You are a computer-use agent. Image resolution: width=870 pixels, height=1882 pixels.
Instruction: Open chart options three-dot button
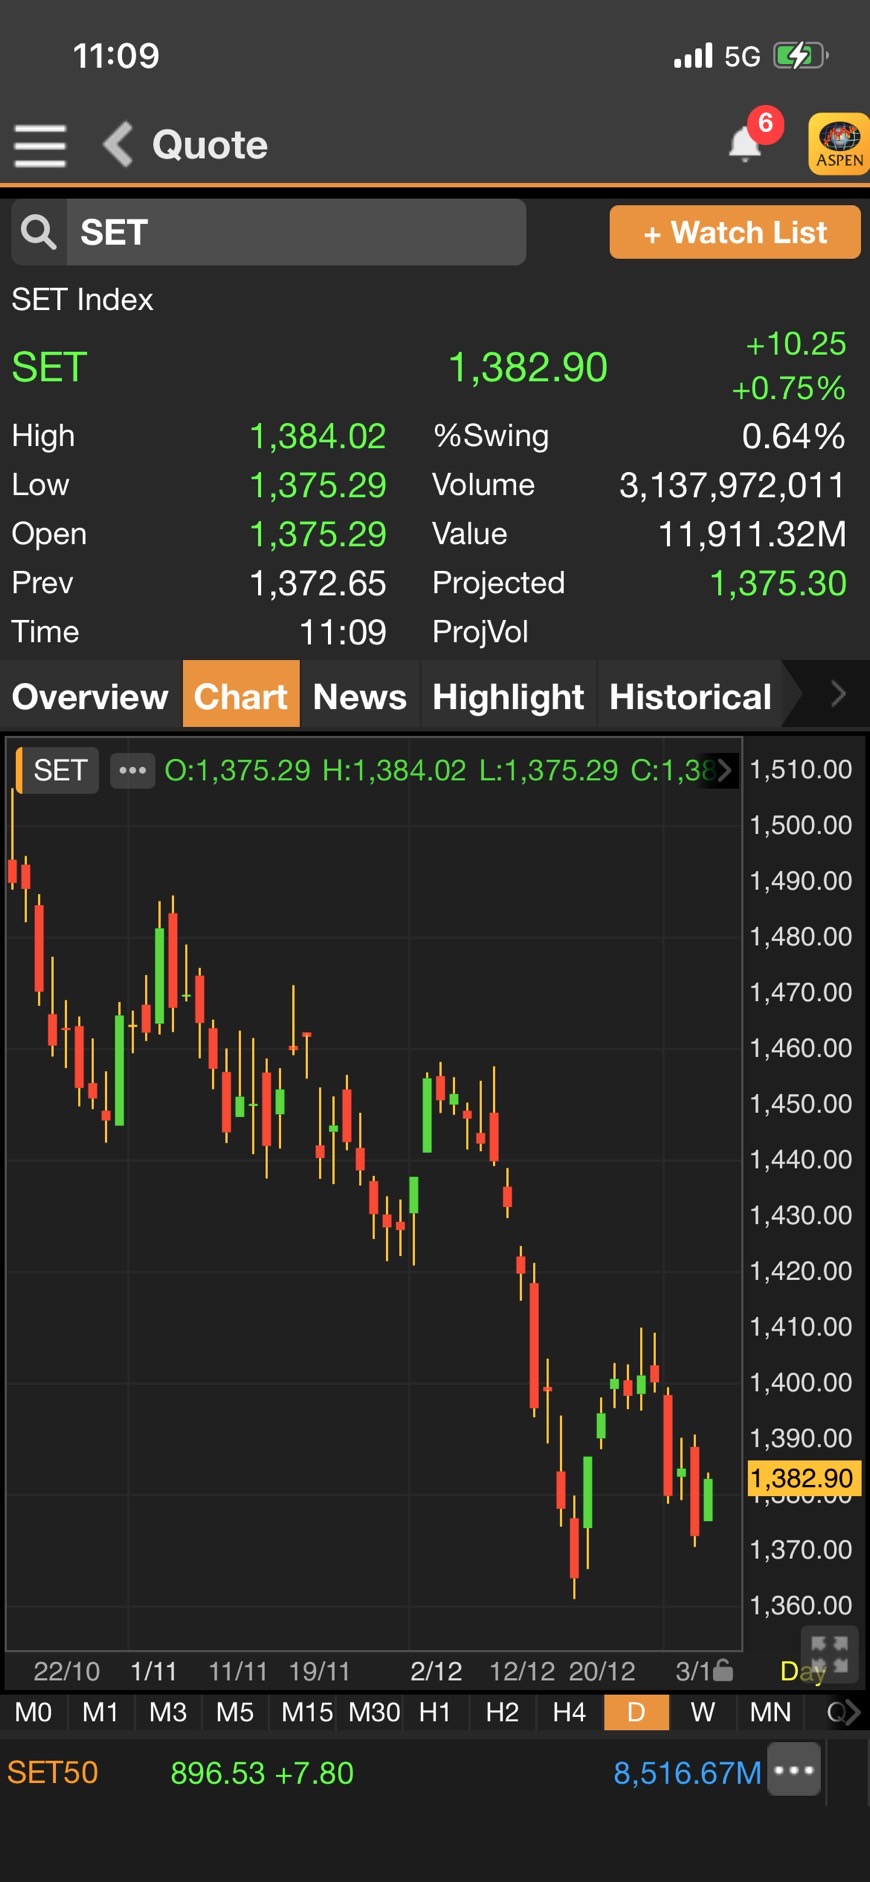pos(132,770)
